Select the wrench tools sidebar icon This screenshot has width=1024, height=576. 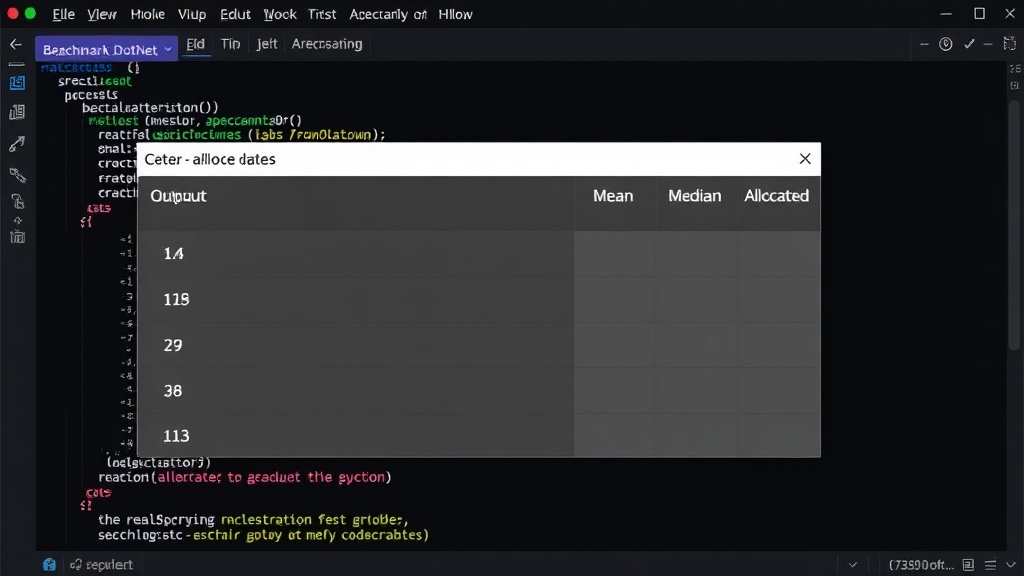point(17,174)
